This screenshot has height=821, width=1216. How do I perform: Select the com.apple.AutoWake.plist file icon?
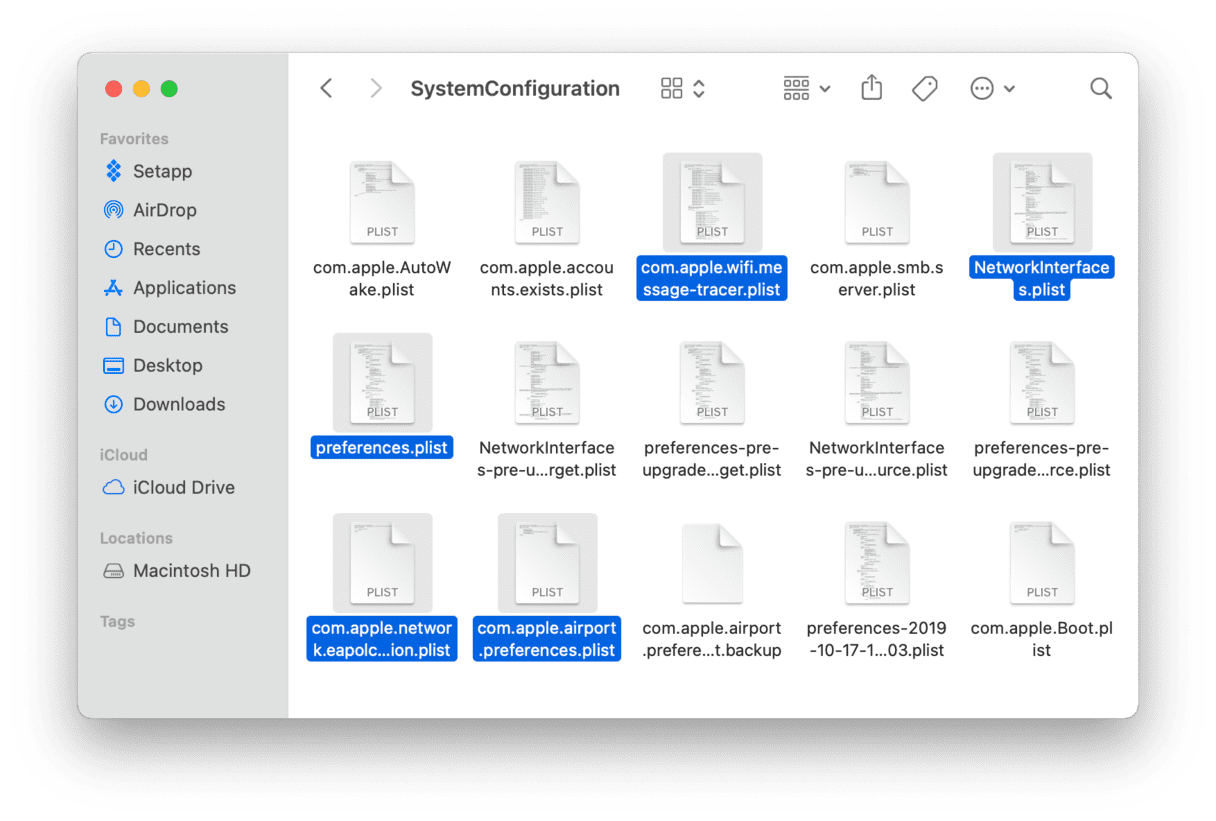pos(382,202)
